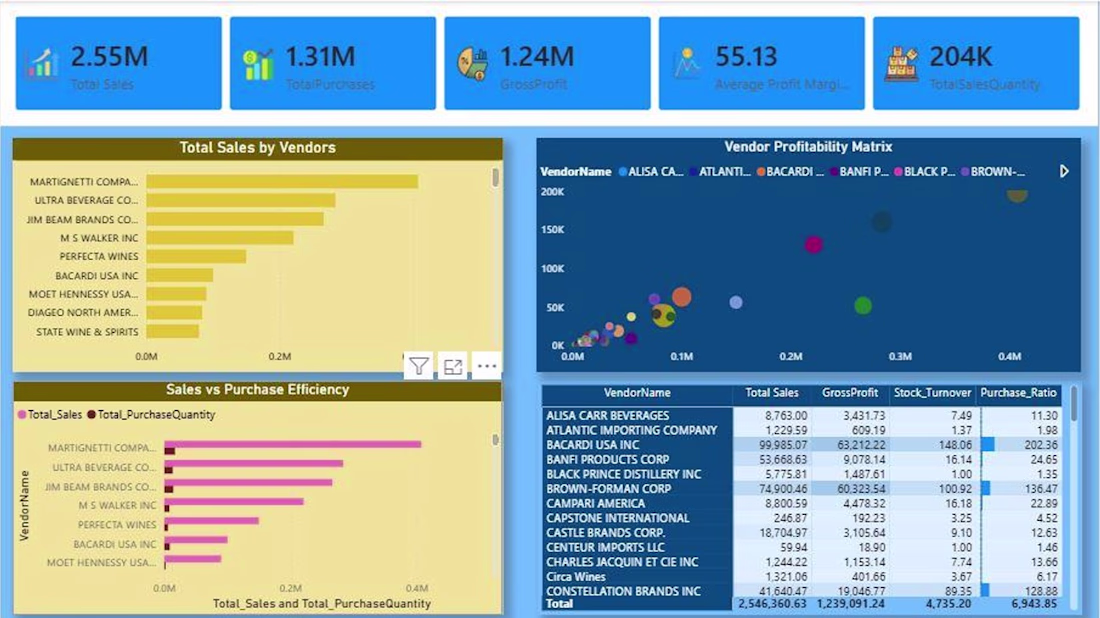
Task: Click the 2.55M Total Sales value
Action: 109,57
